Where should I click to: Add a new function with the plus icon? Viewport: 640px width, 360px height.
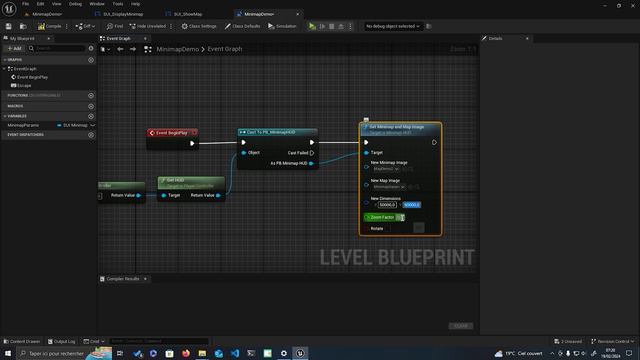tap(91, 95)
